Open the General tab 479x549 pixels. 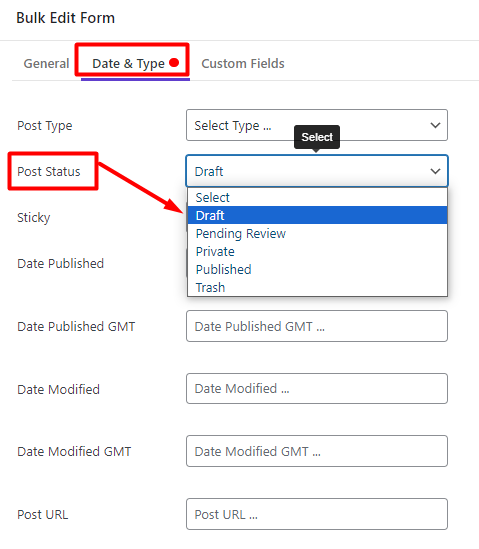[46, 63]
